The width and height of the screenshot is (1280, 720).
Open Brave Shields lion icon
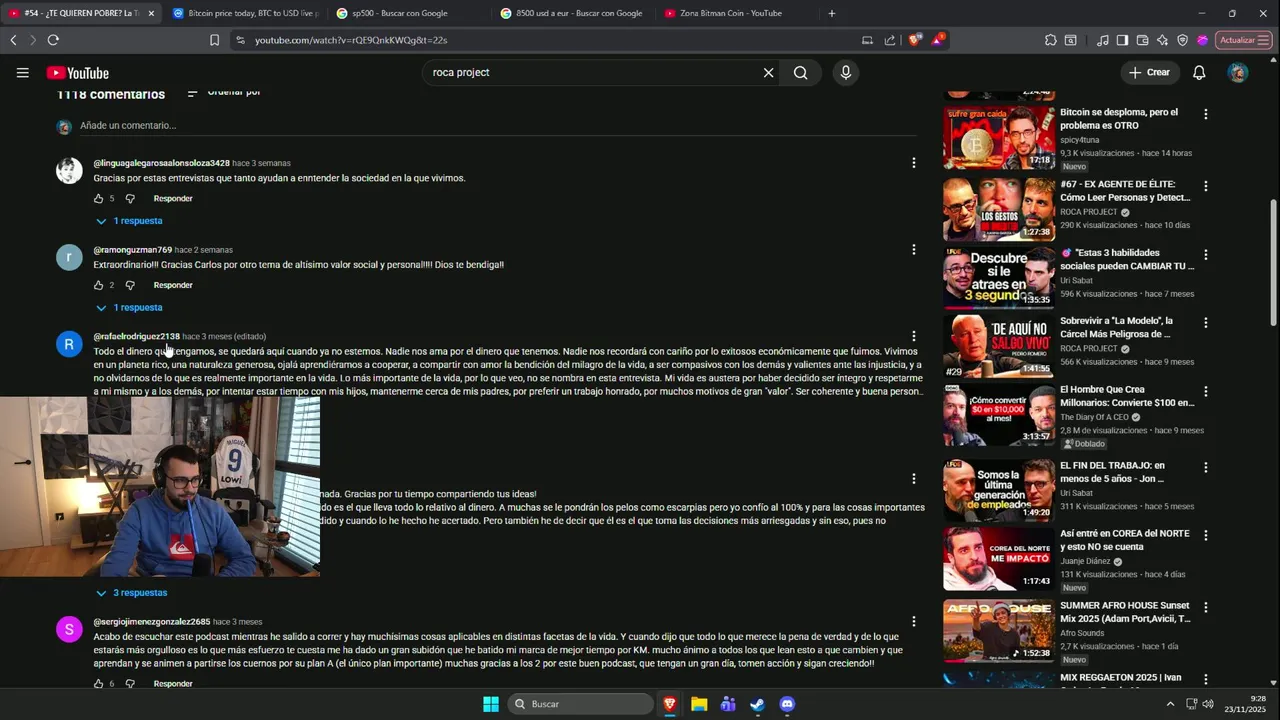(x=915, y=40)
